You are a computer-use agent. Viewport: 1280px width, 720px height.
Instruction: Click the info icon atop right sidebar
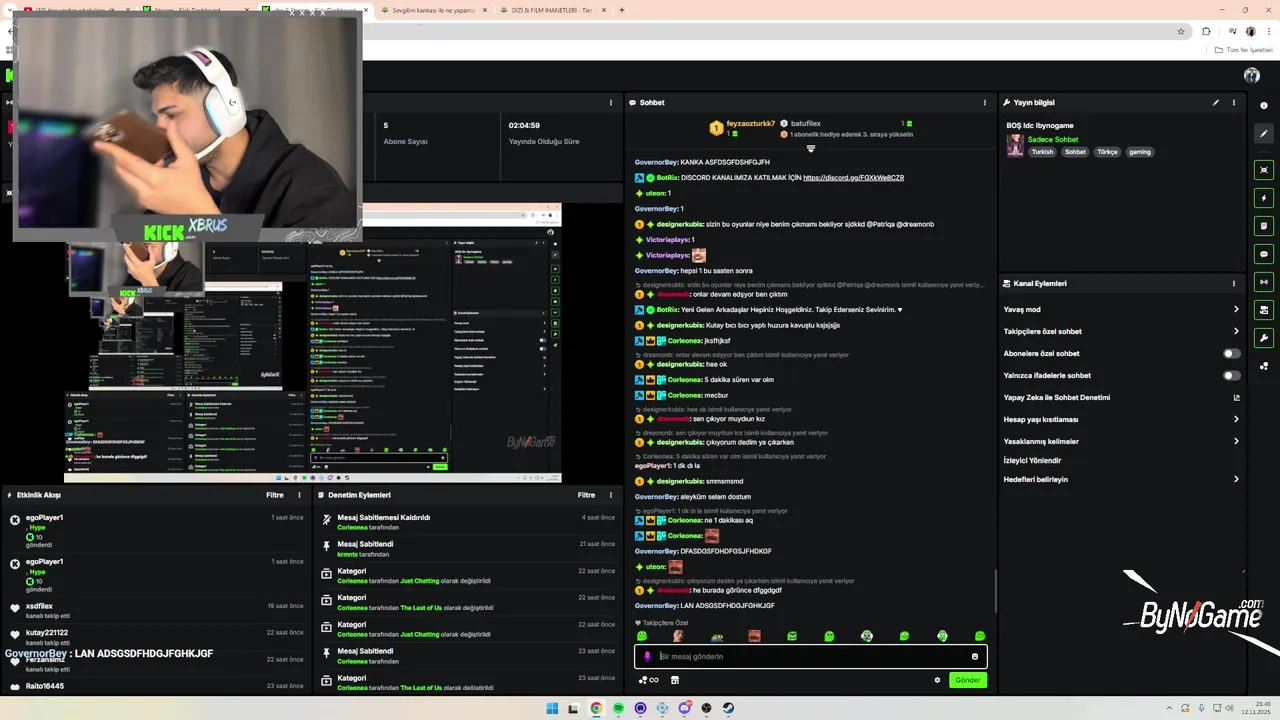coord(1264,105)
